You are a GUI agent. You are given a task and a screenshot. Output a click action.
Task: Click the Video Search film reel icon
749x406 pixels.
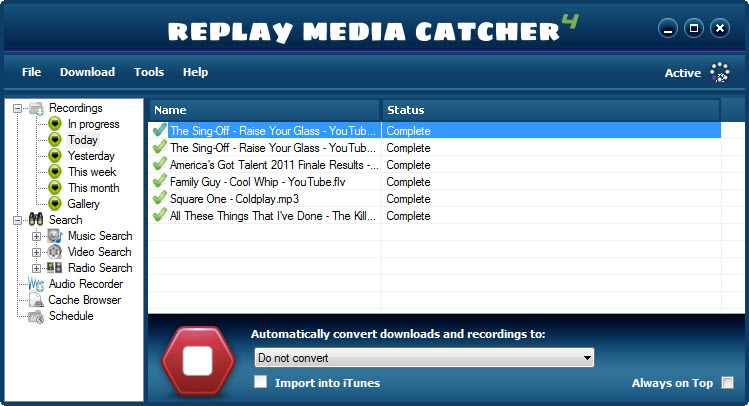[55, 252]
